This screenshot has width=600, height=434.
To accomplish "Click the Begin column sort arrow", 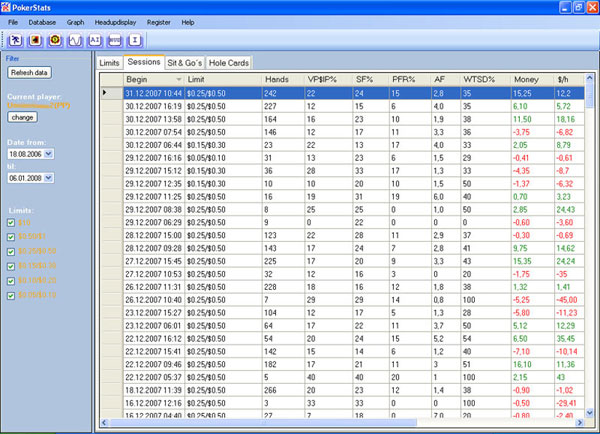I will pos(178,79).
